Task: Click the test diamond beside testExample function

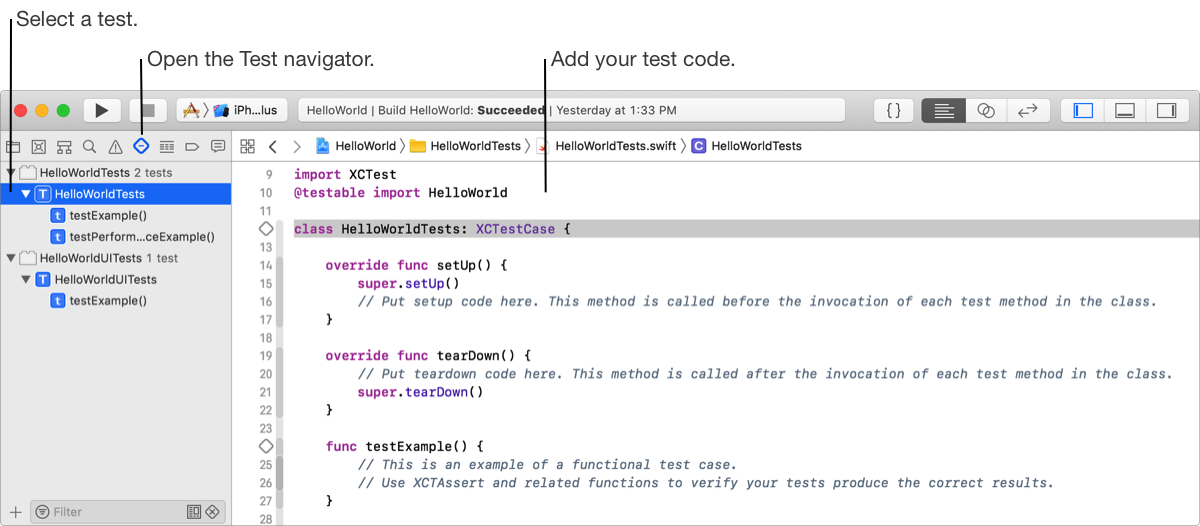Action: pyautogui.click(x=266, y=446)
